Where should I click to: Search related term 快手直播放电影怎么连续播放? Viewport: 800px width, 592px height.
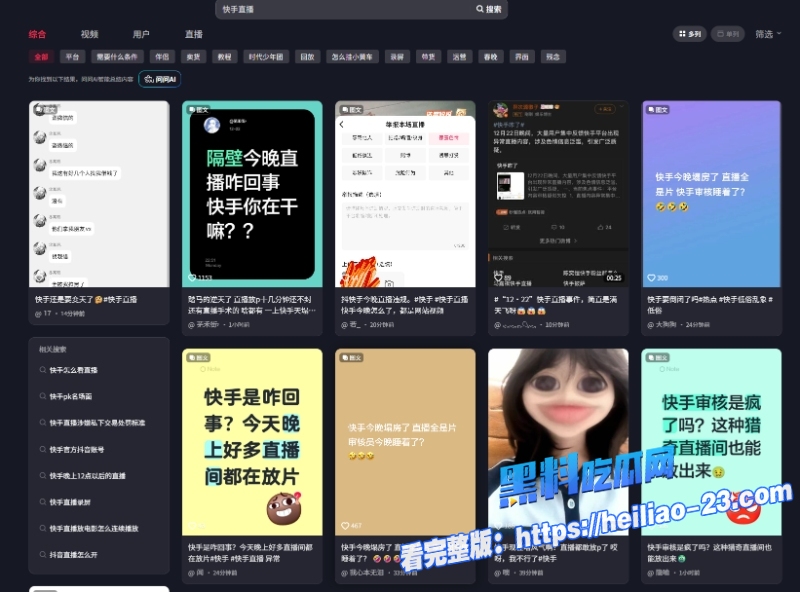[94, 529]
